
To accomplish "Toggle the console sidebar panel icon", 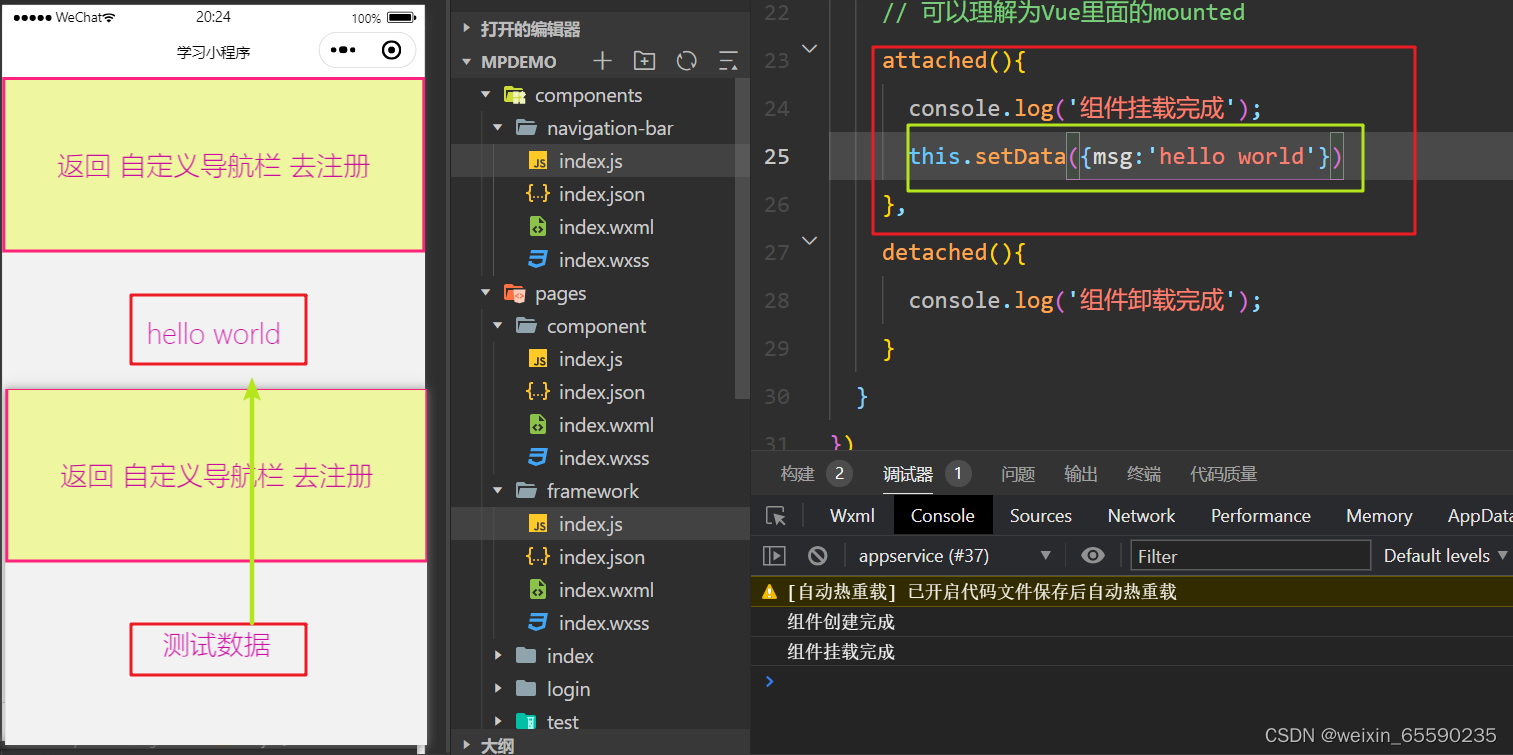I will pos(774,556).
